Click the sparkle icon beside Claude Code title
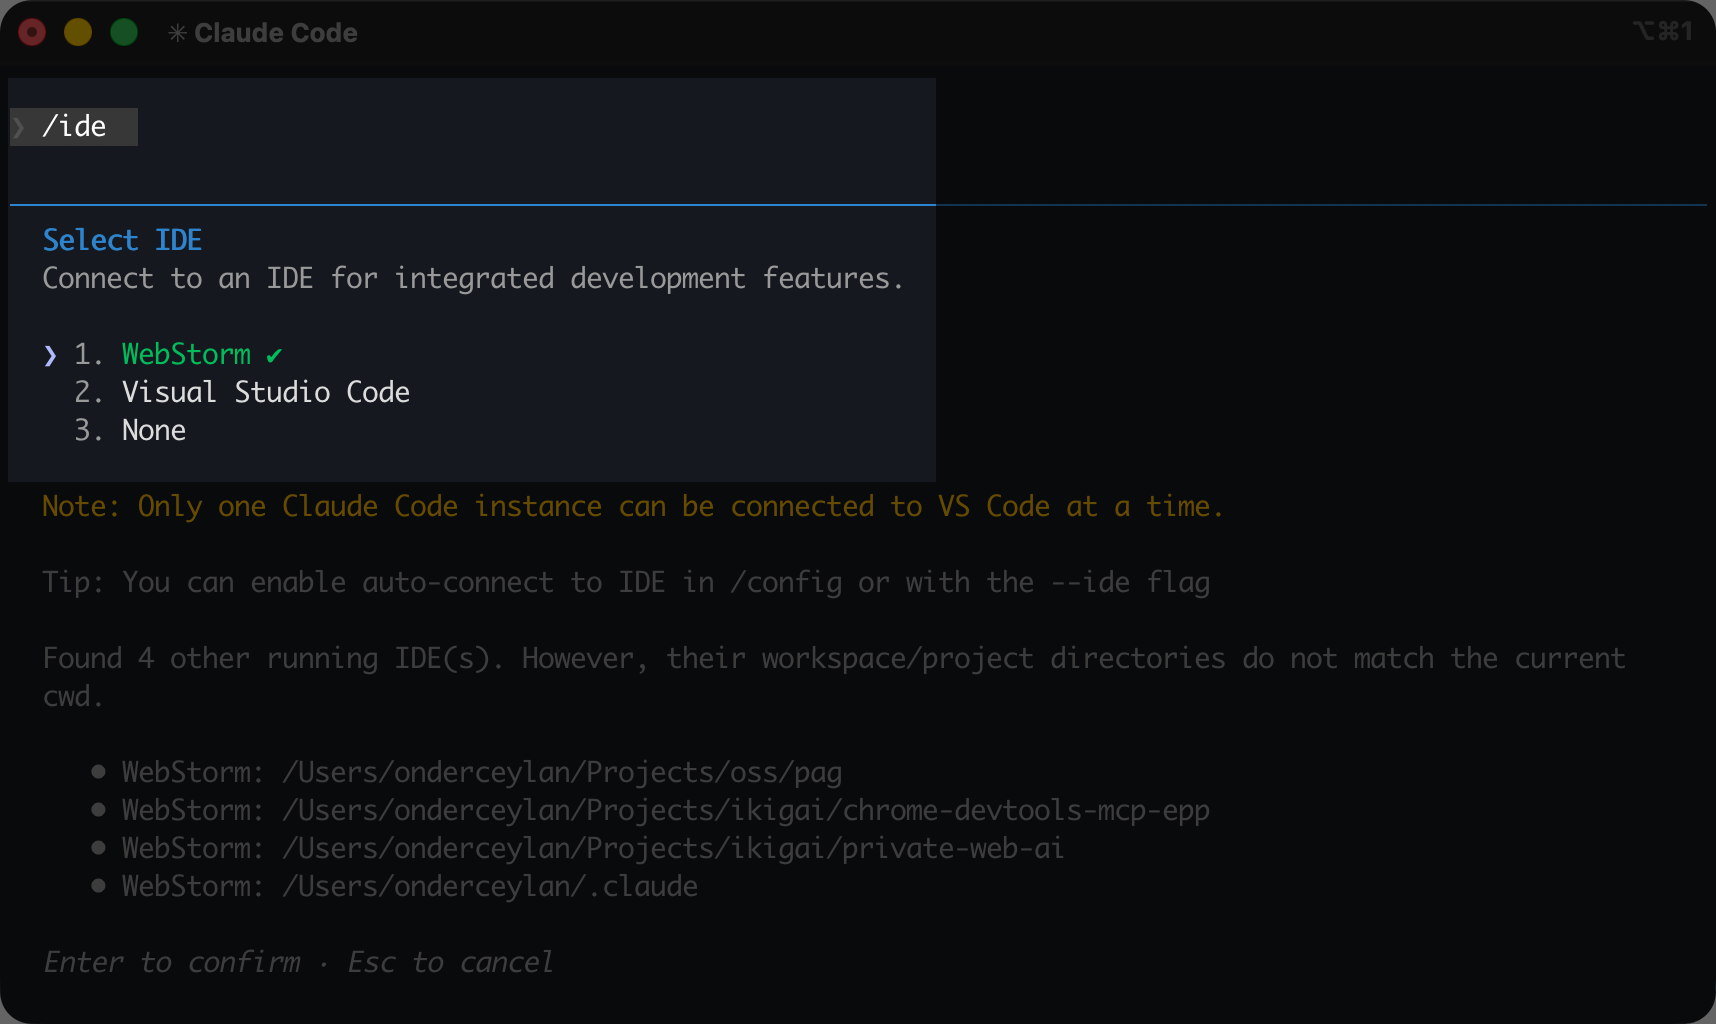1716x1024 pixels. (178, 32)
